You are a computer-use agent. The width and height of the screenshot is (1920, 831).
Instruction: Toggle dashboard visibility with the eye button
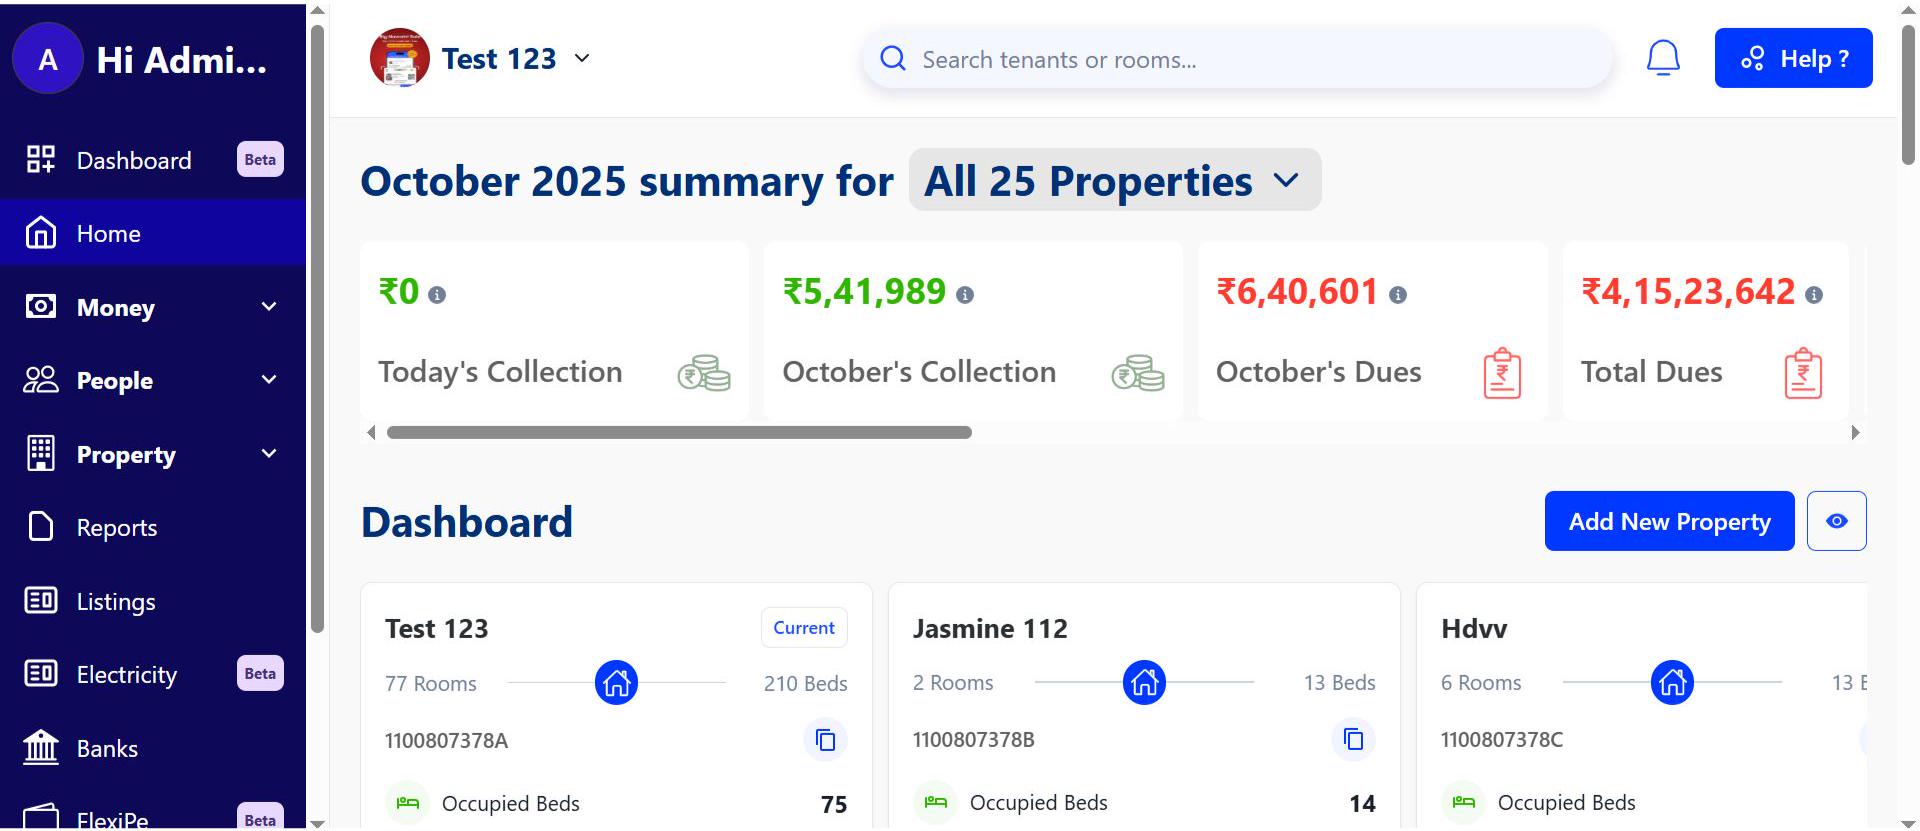[1836, 521]
